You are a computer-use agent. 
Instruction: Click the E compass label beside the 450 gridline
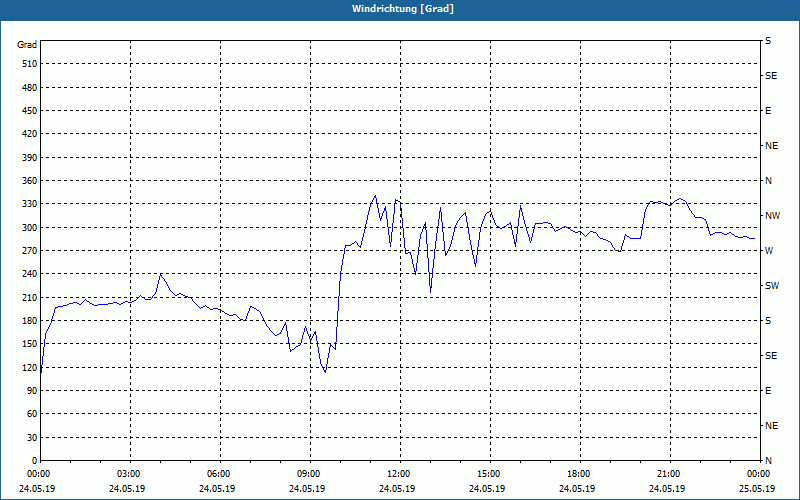coord(768,111)
